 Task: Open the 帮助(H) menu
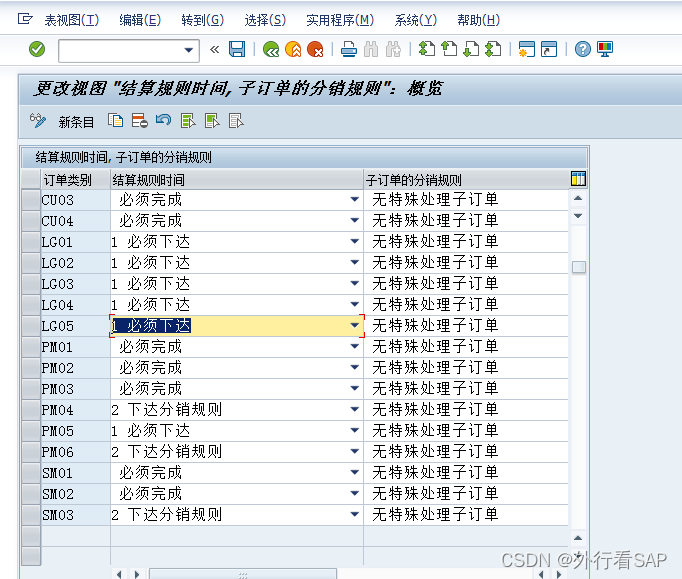click(x=478, y=20)
